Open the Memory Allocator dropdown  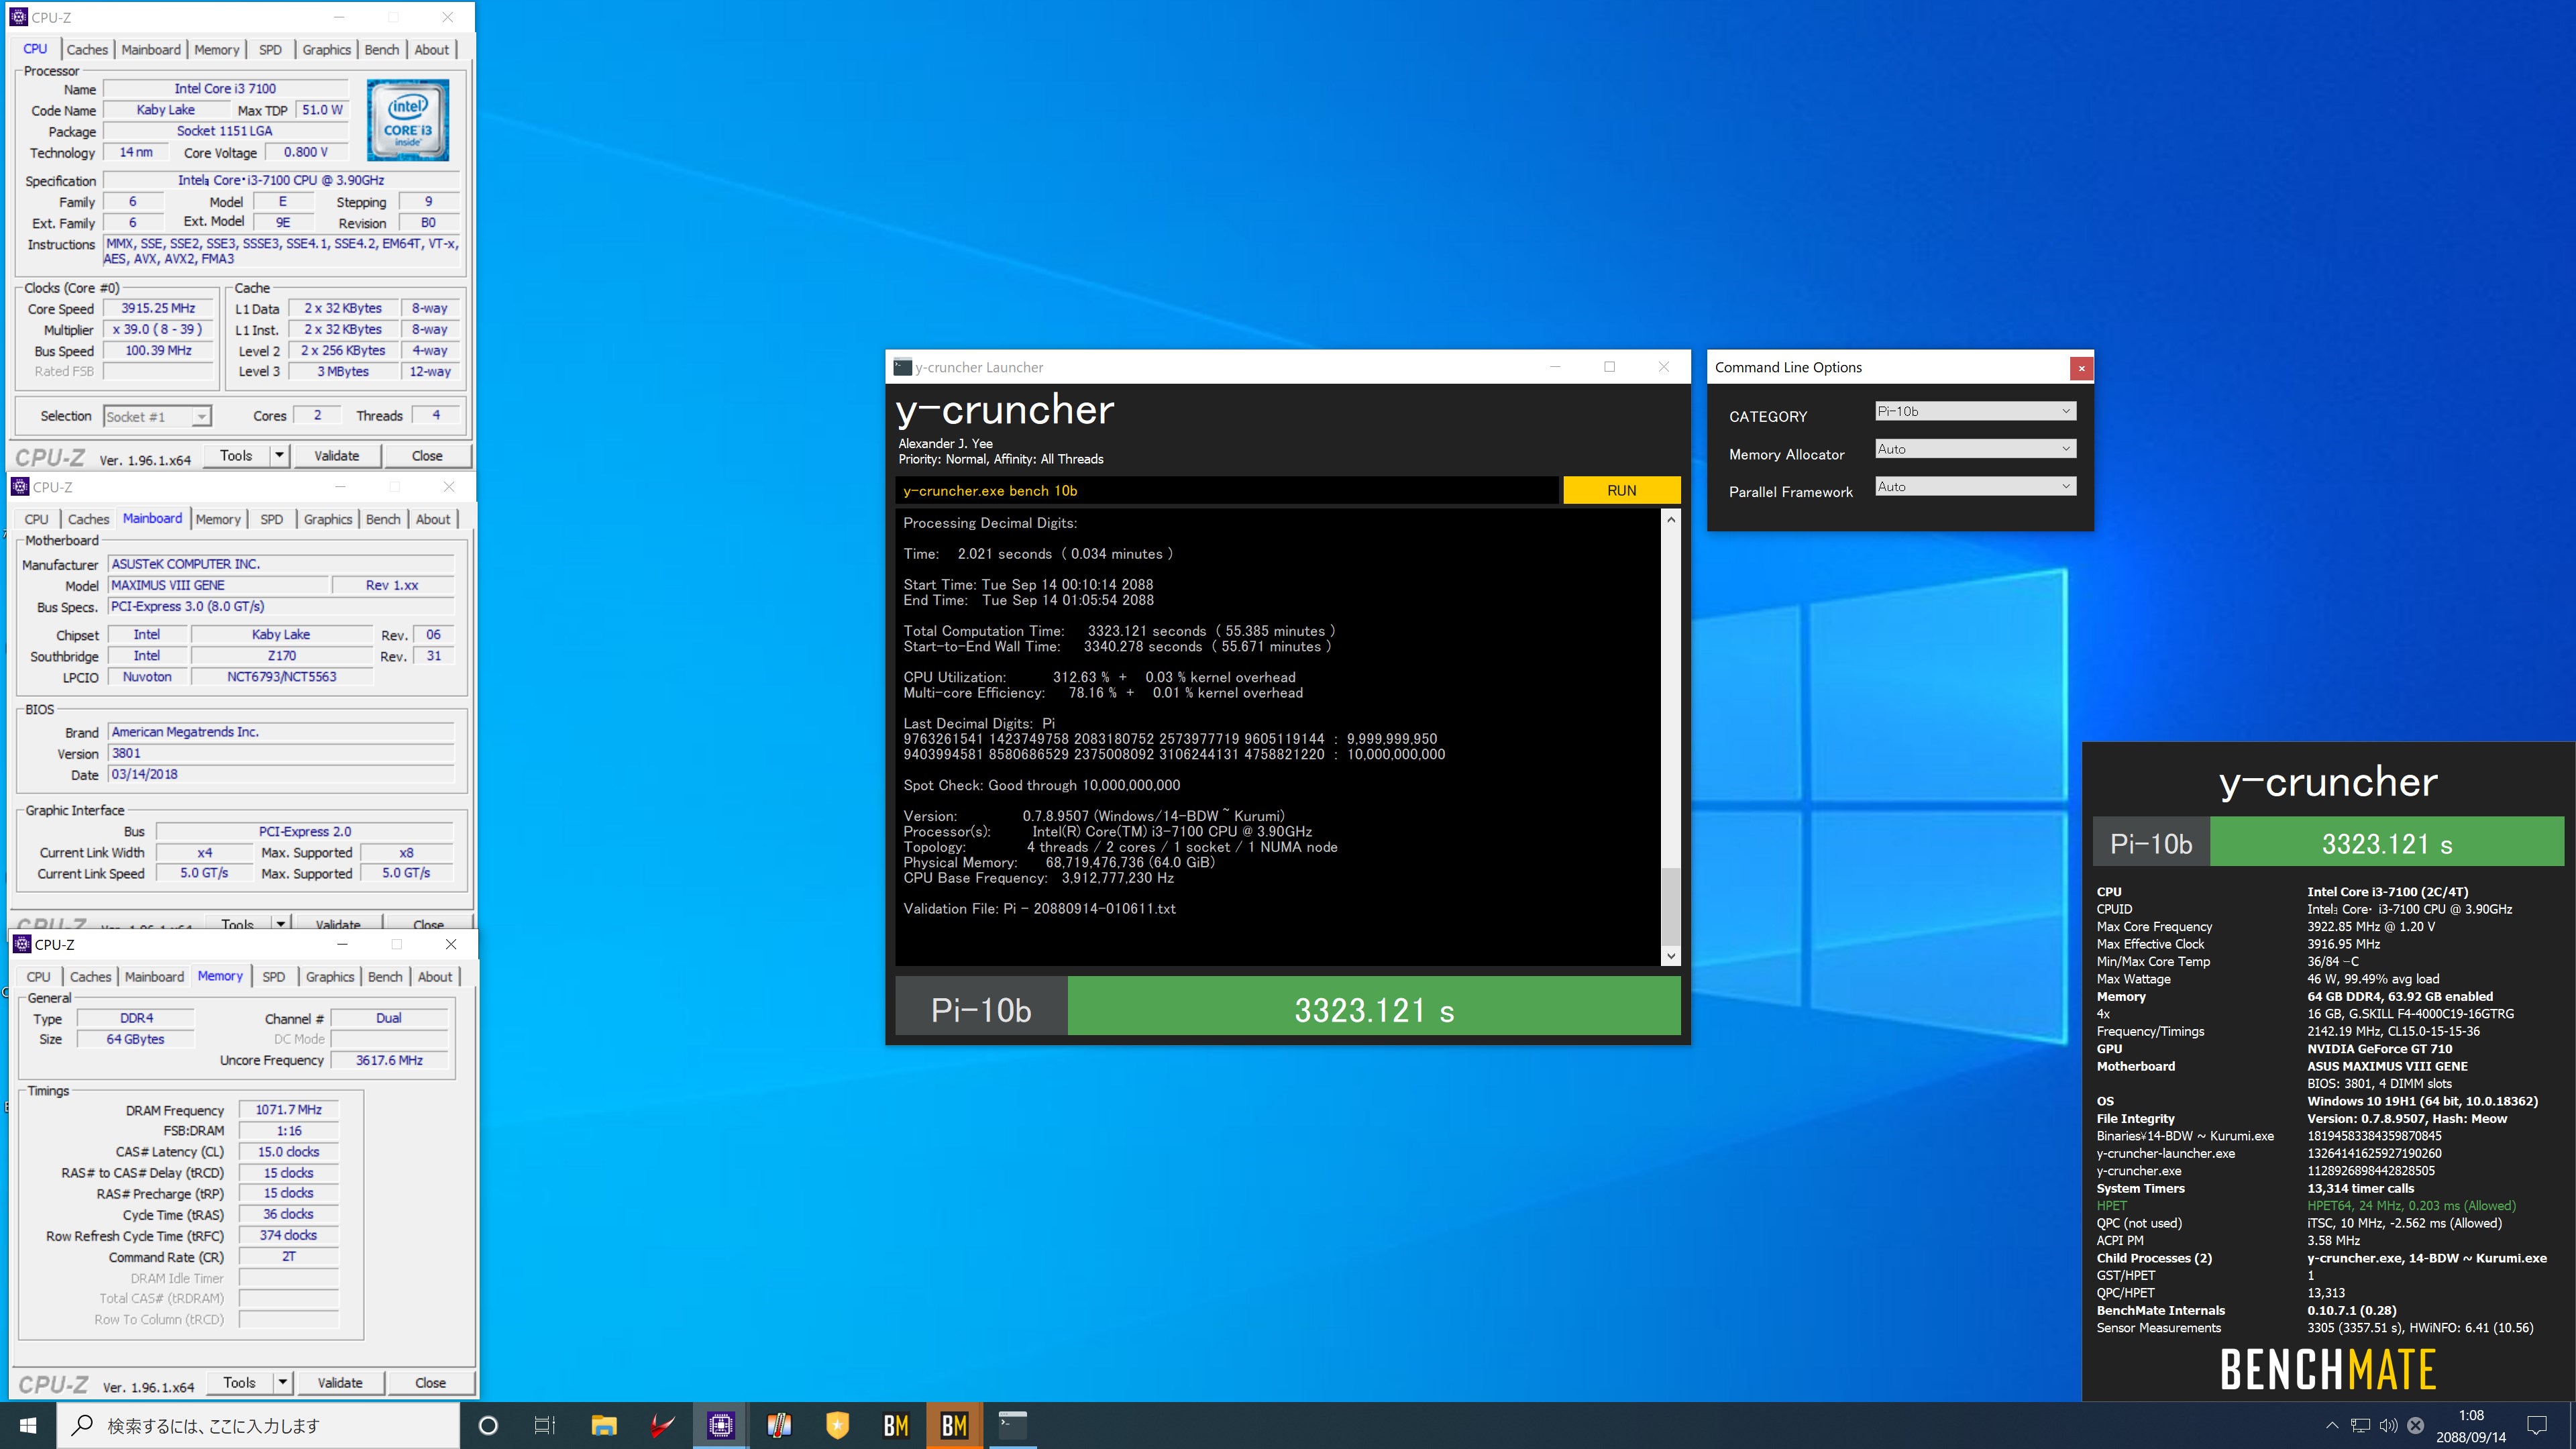1975,449
